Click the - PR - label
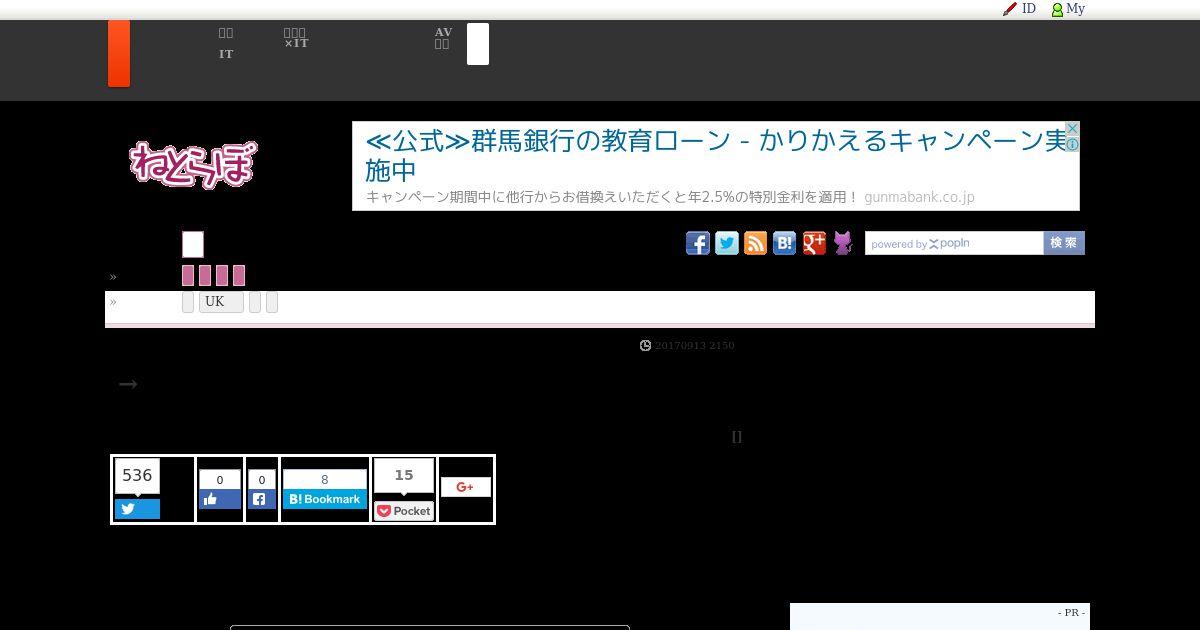This screenshot has width=1200, height=630. coord(1071,612)
